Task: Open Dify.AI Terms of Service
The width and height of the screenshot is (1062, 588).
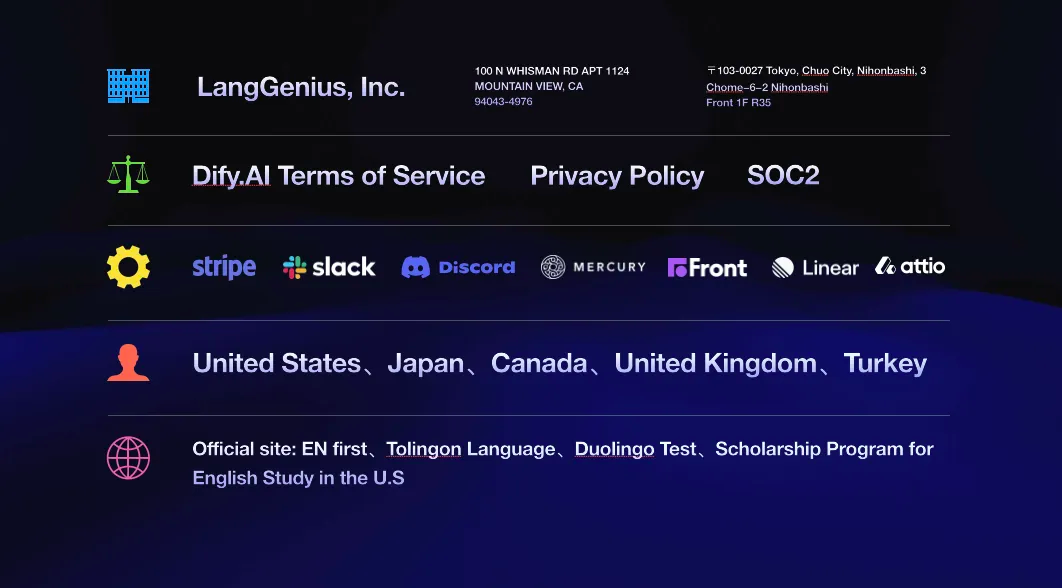Action: click(338, 176)
